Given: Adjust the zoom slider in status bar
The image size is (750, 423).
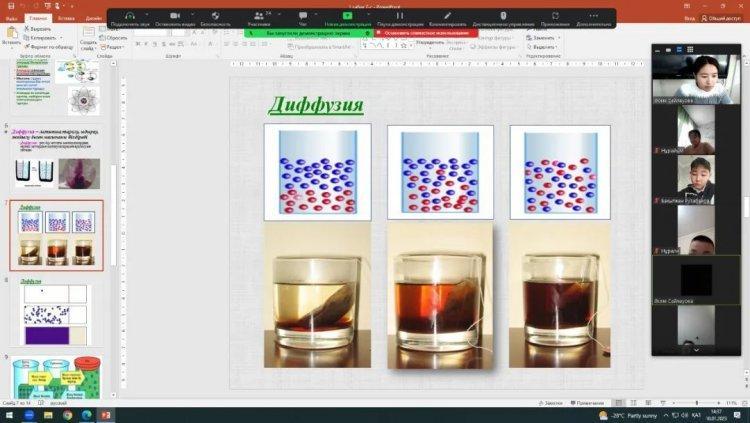Looking at the screenshot, I should coord(696,403).
